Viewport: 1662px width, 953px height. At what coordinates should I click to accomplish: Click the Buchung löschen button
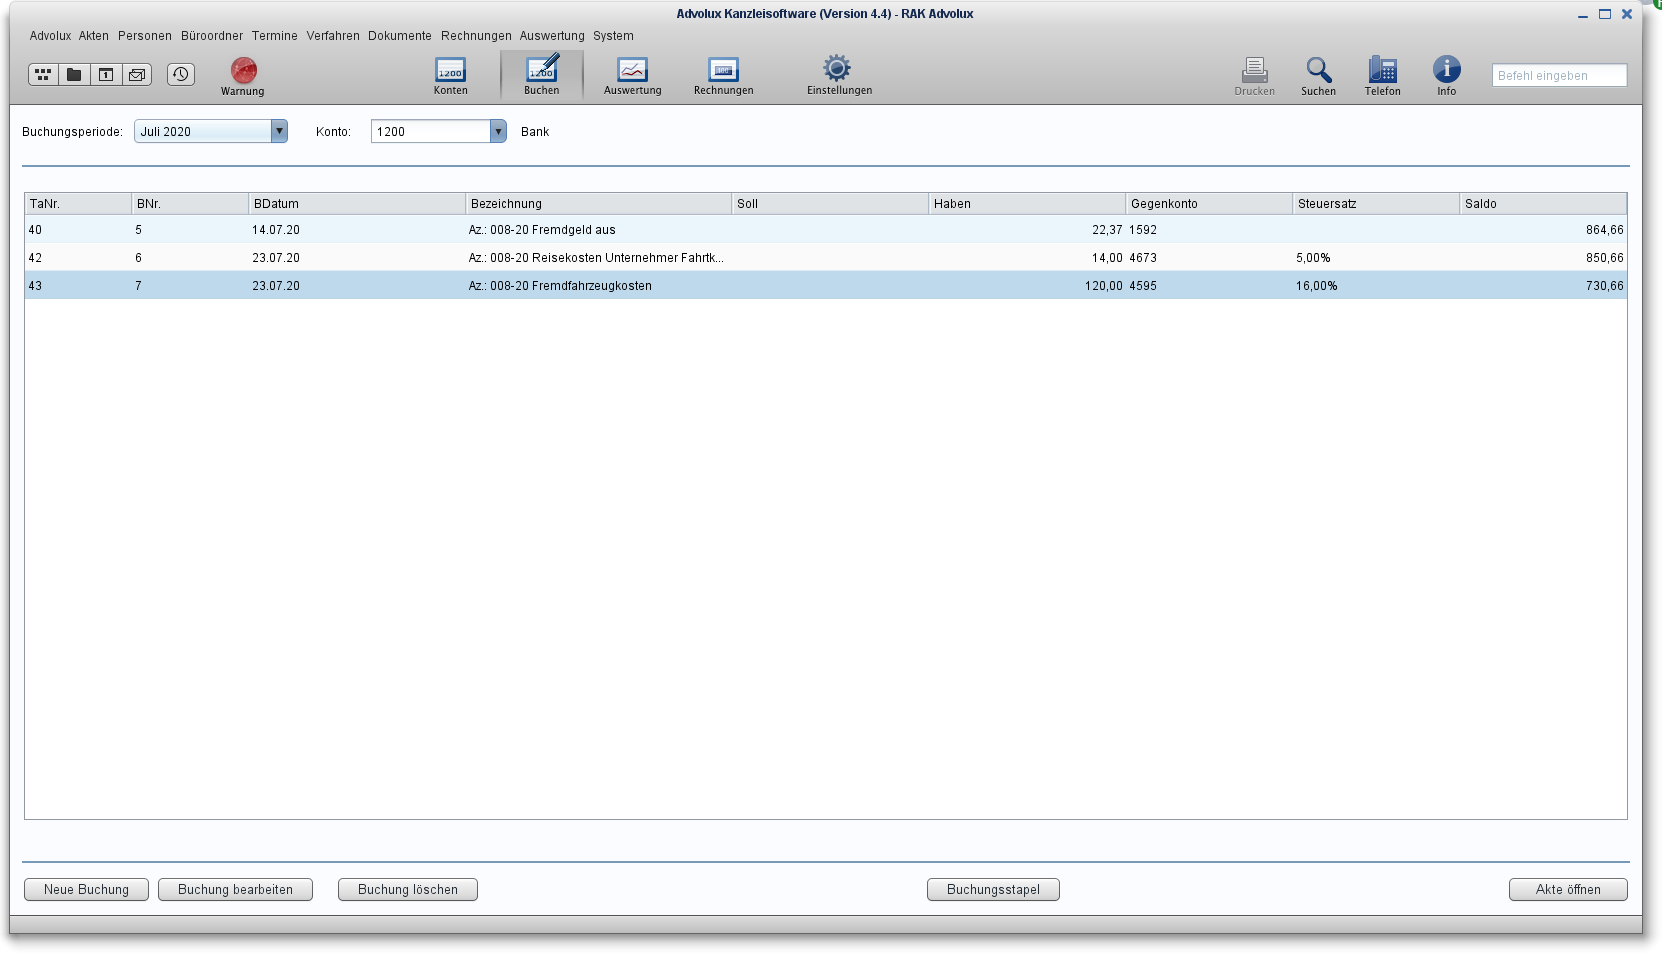(x=408, y=889)
